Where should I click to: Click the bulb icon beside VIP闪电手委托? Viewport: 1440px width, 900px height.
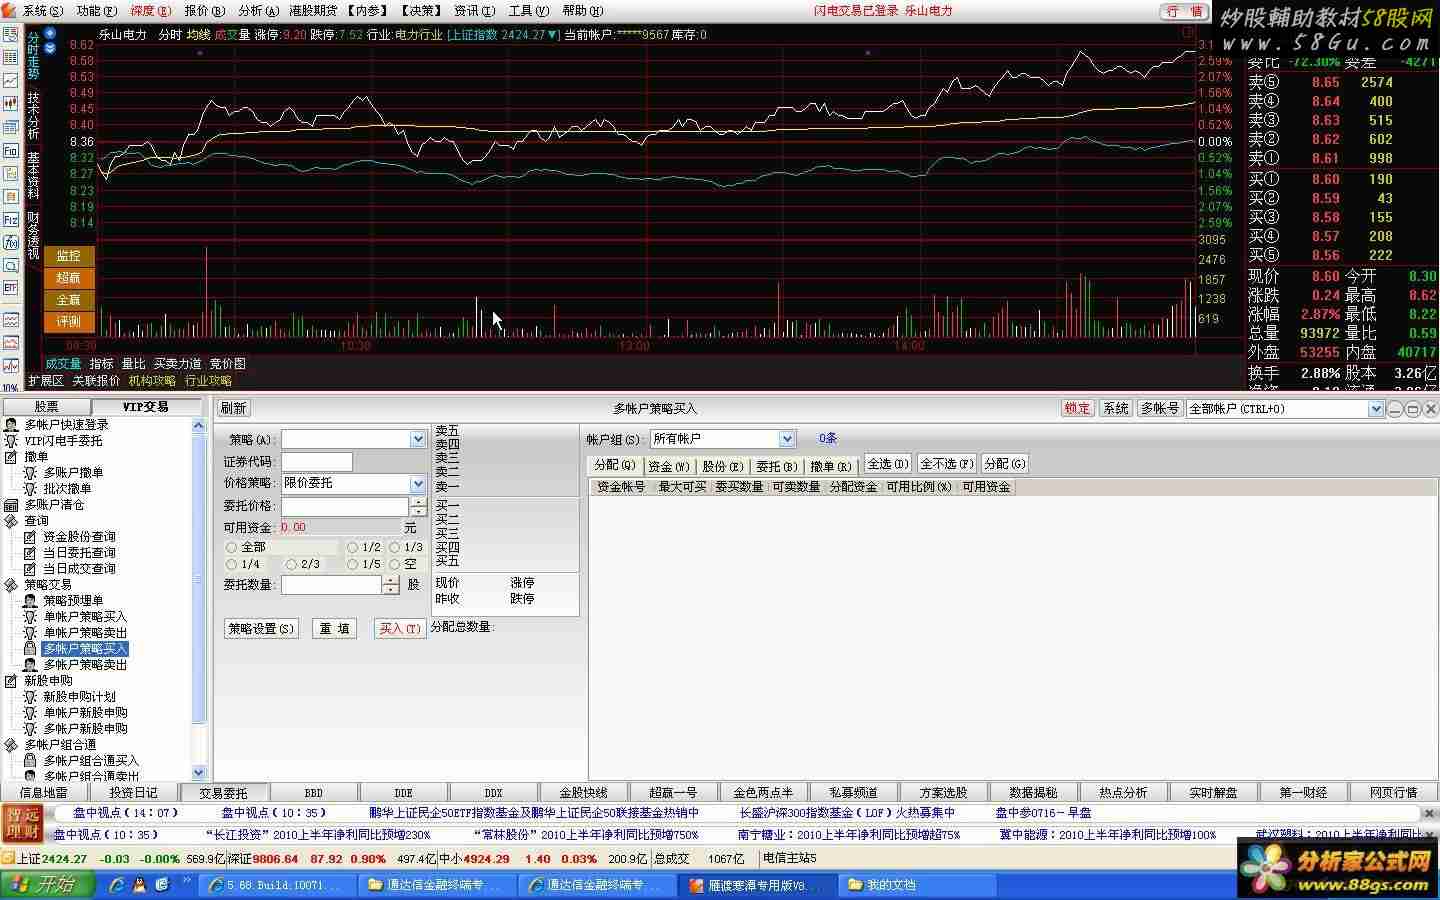pos(12,441)
